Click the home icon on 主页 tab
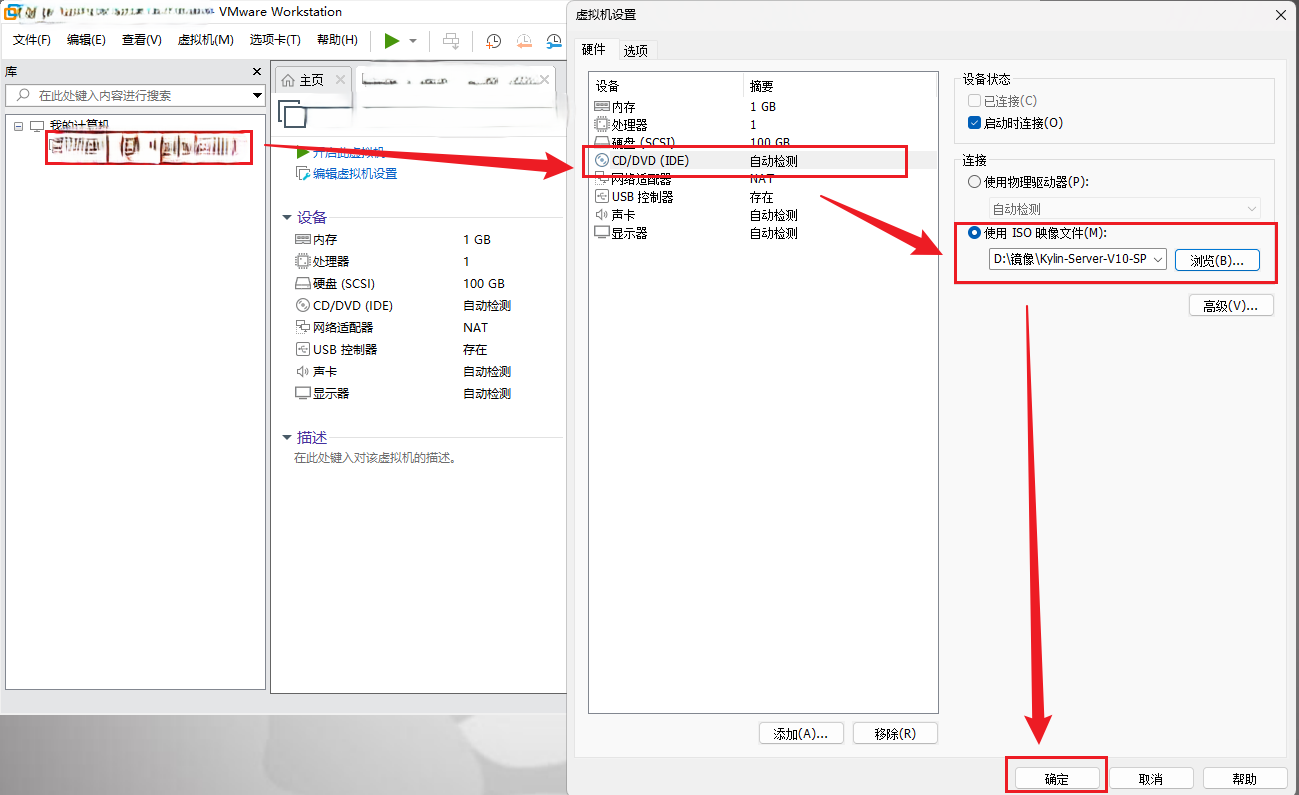This screenshot has width=1299, height=795. pos(288,80)
